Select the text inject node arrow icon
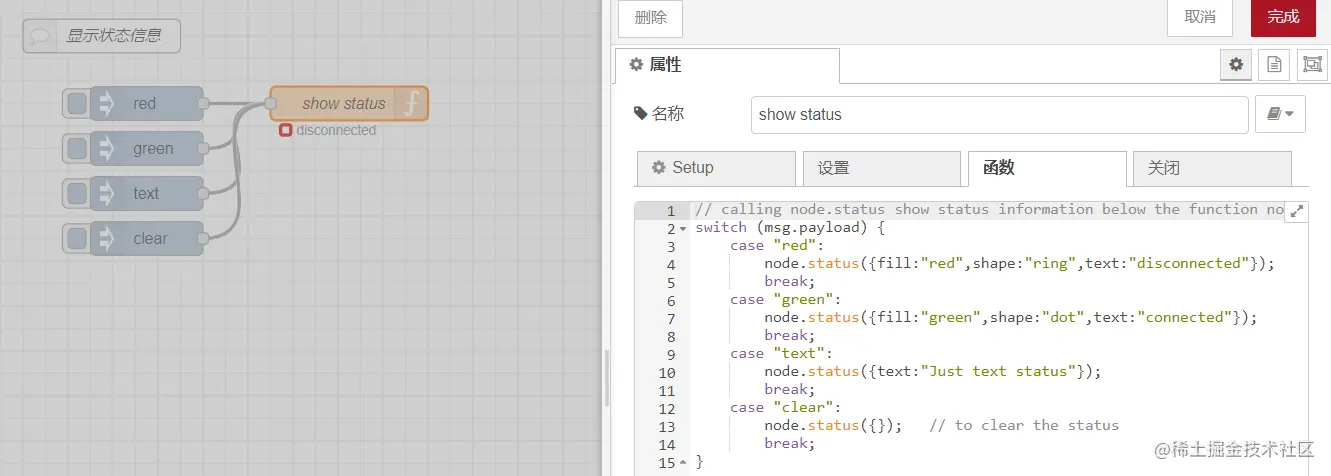This screenshot has width=1331, height=476. pyautogui.click(x=105, y=193)
